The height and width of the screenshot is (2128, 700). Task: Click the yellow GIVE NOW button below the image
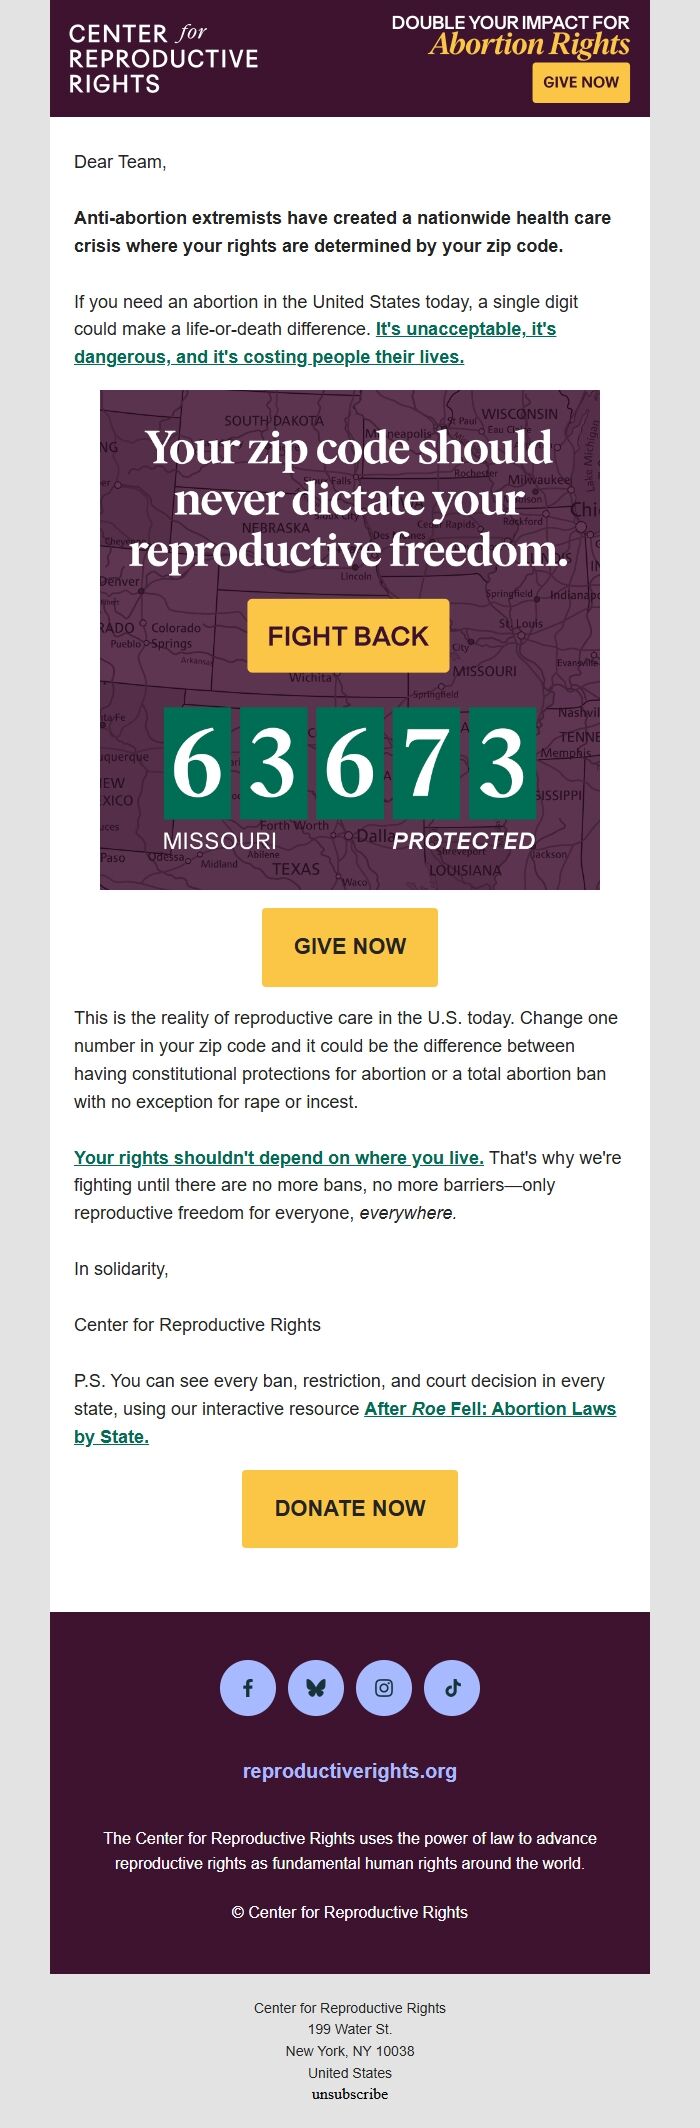click(x=349, y=946)
